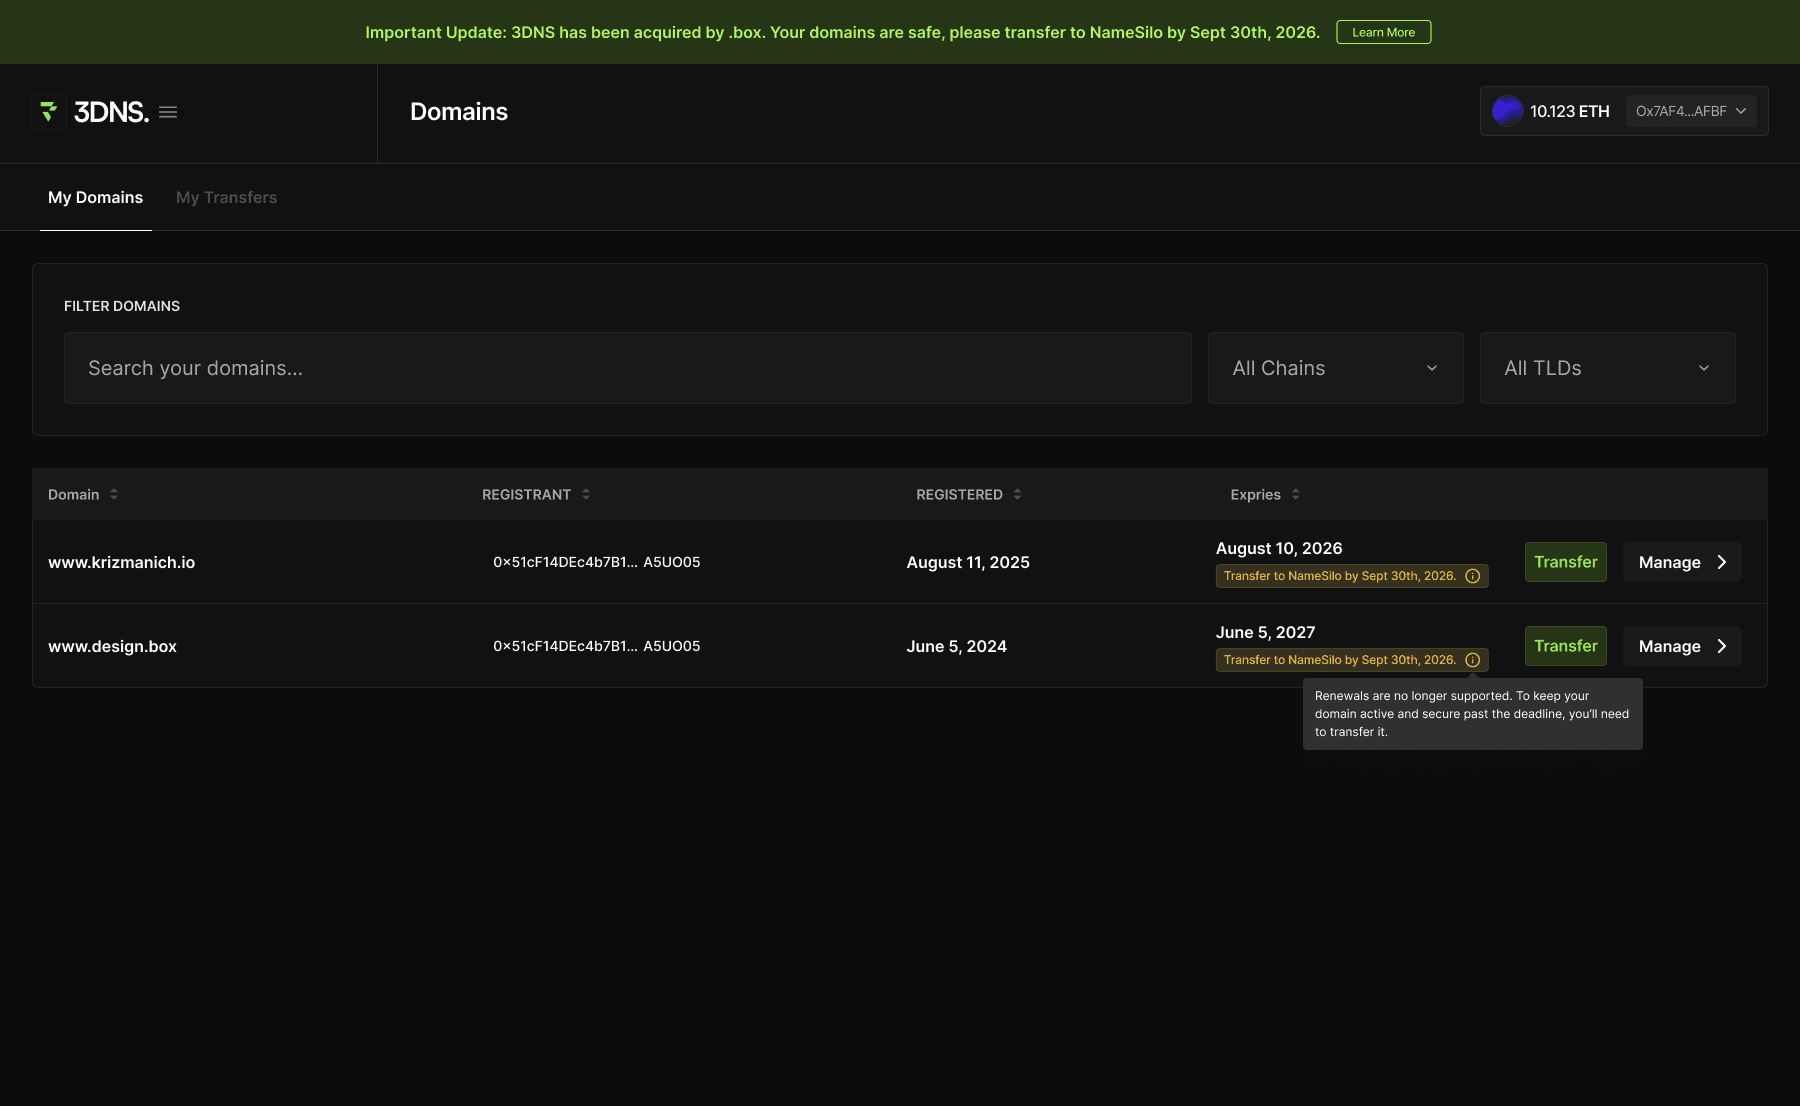Image resolution: width=1800 pixels, height=1106 pixels.
Task: Expand the All Chains dropdown
Action: (1335, 368)
